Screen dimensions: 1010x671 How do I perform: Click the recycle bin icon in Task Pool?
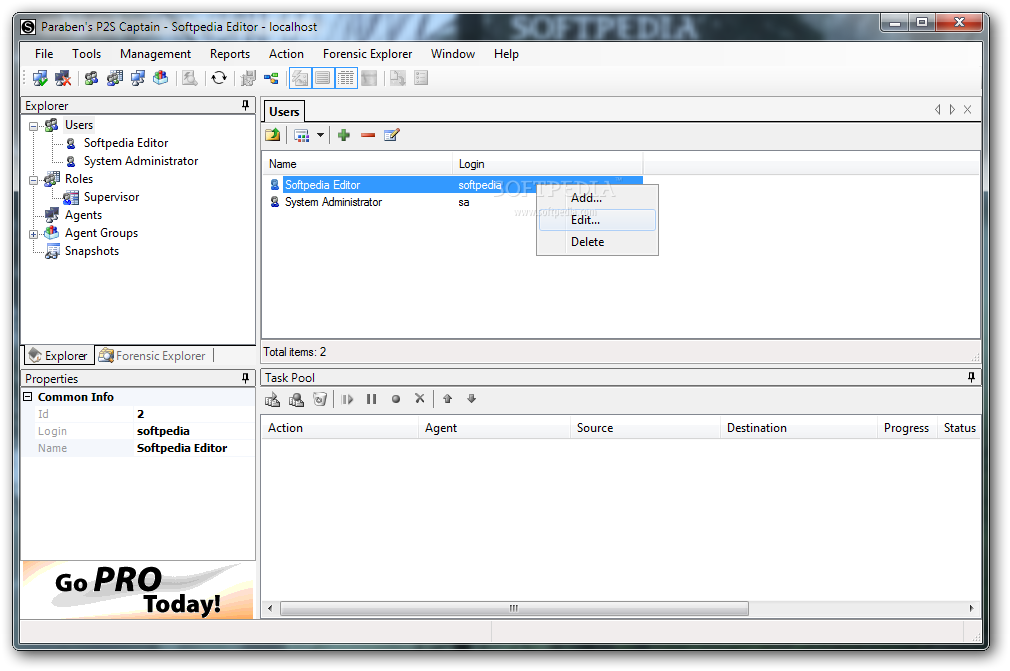pos(319,399)
